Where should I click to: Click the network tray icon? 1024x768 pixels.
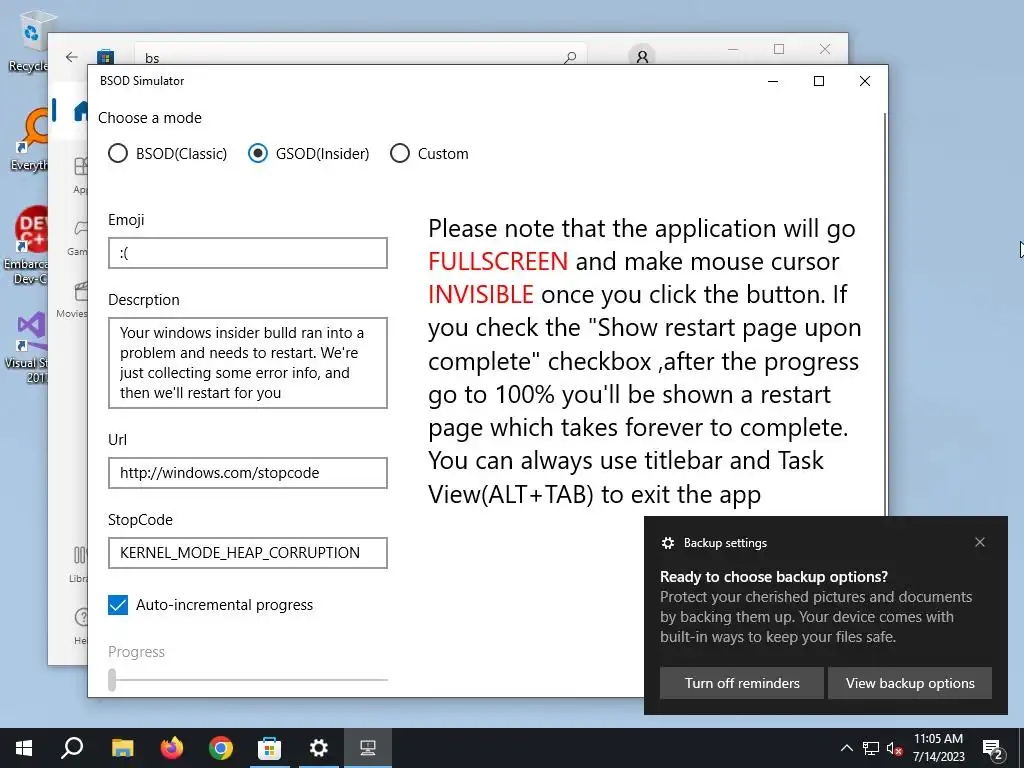coord(871,748)
